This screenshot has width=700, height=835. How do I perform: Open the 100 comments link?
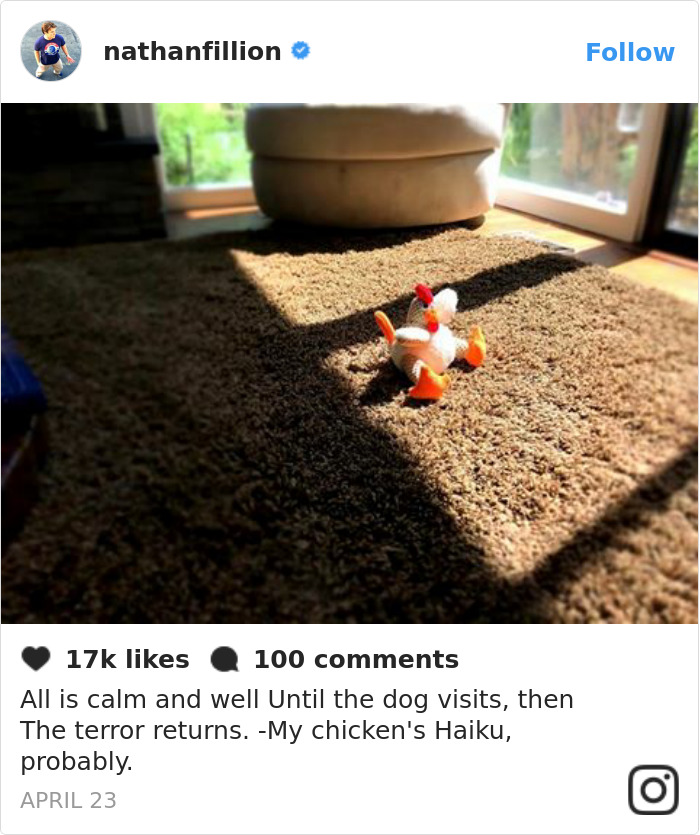[356, 659]
